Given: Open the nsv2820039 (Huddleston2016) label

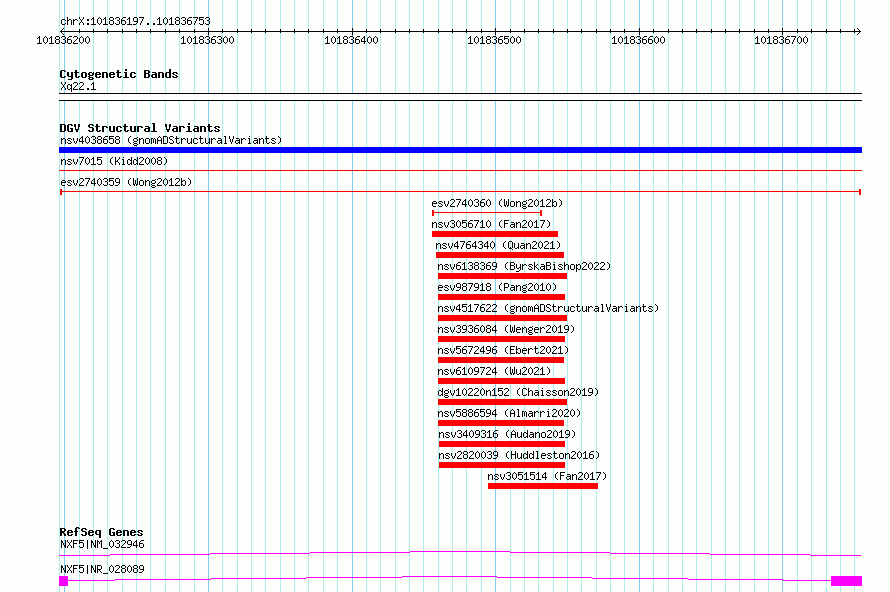Looking at the screenshot, I should tap(519, 455).
